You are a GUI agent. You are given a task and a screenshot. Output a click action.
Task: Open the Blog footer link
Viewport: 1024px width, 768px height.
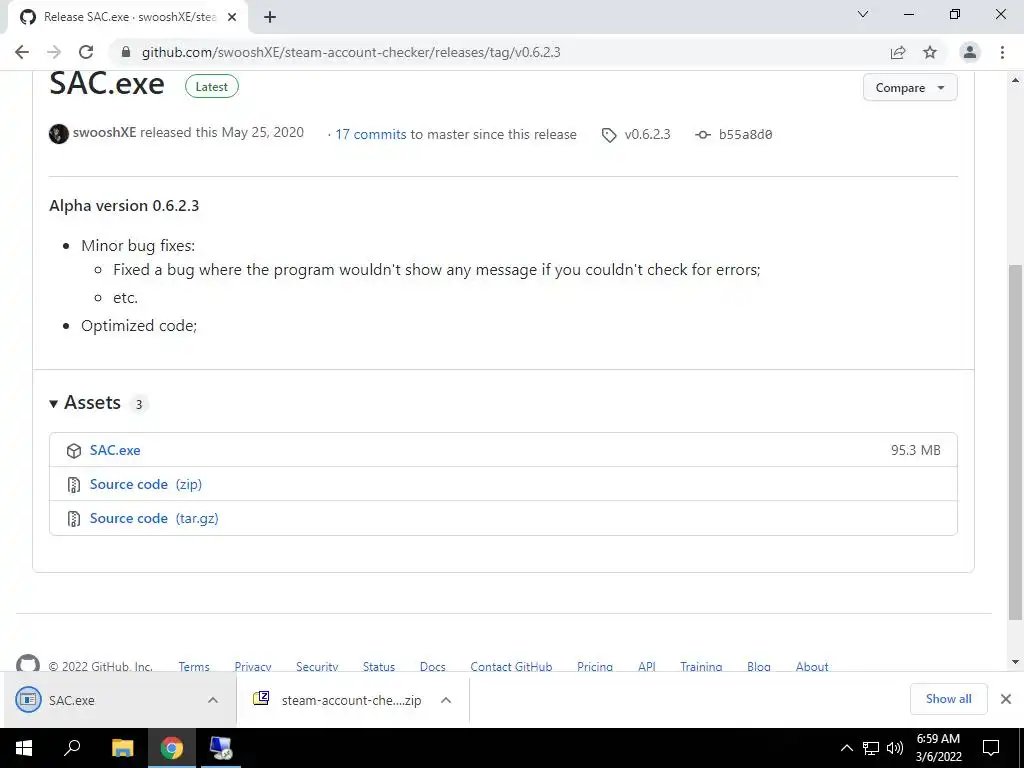click(759, 666)
